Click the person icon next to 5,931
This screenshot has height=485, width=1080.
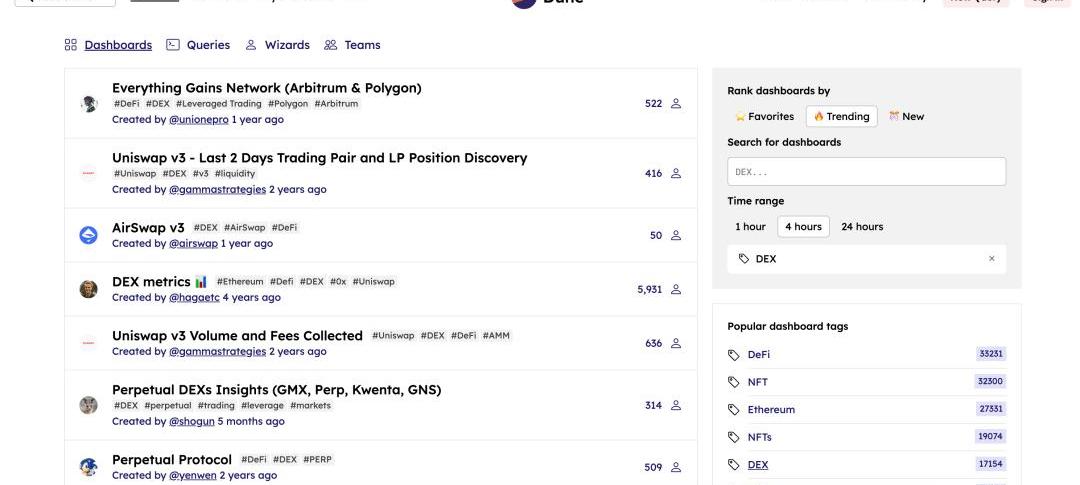pos(676,289)
